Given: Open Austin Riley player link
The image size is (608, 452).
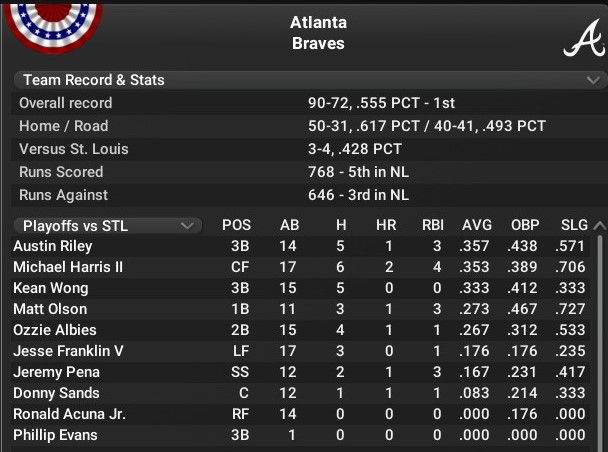Looking at the screenshot, I should pyautogui.click(x=53, y=246).
